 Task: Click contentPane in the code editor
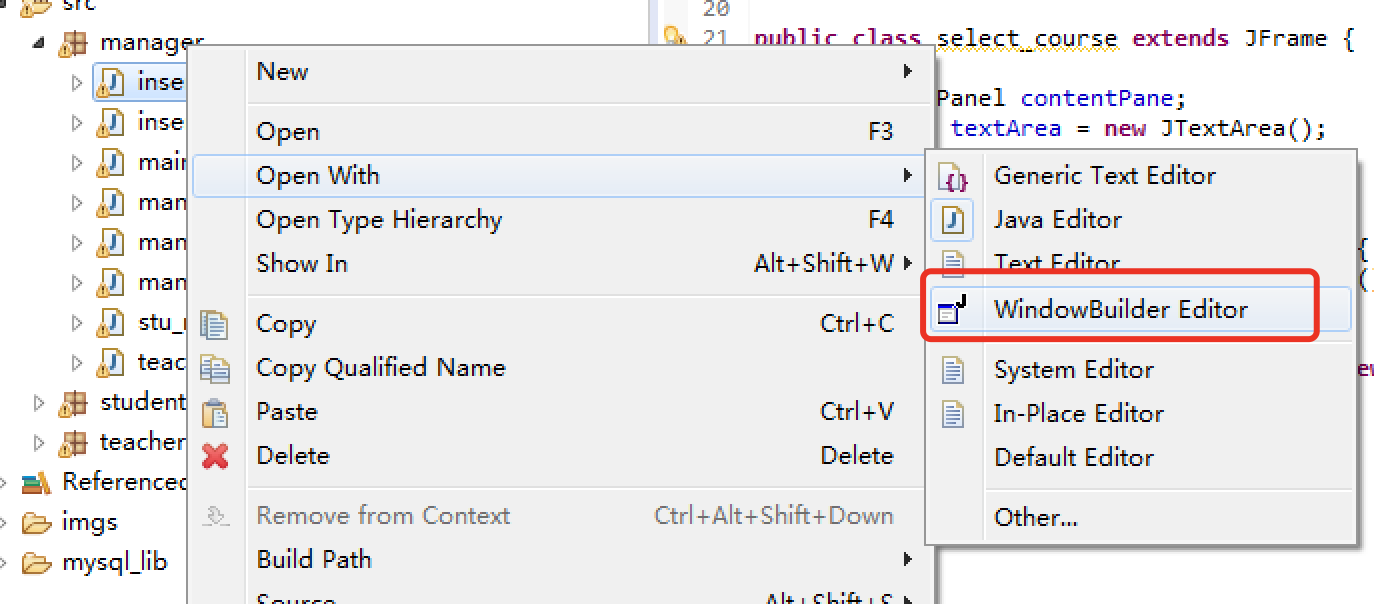1096,100
